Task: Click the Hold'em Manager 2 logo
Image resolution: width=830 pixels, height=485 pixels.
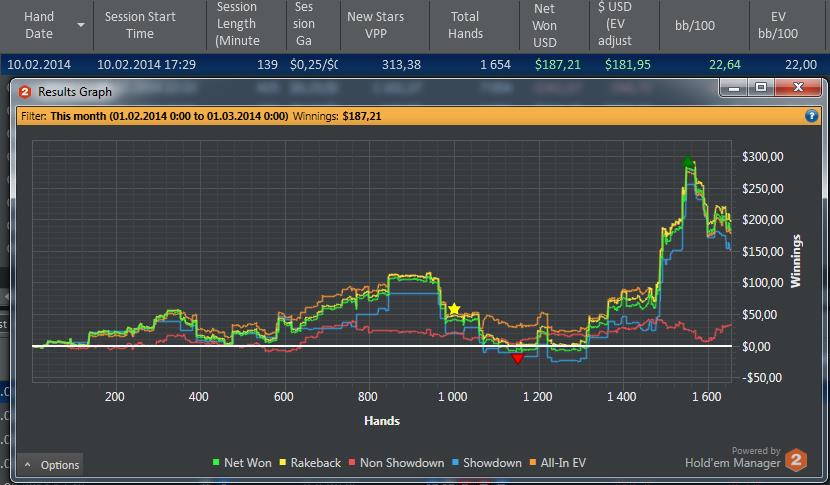Action: pos(796,460)
